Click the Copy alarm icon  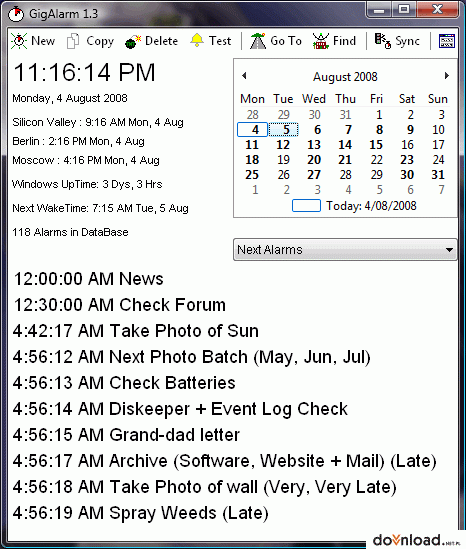point(73,41)
